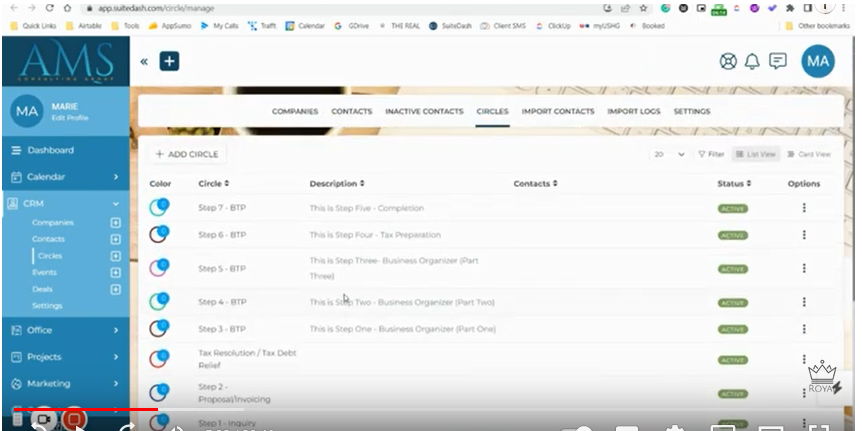Open options menu for Step 6 - BTP
862x431 pixels.
[x=804, y=235]
